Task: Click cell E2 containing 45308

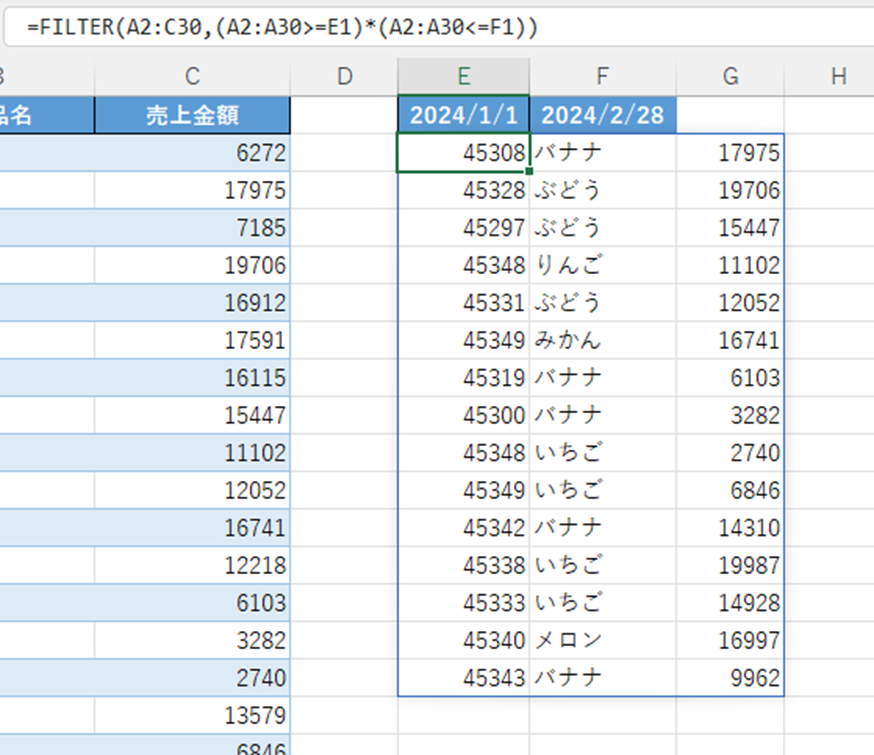Action: [463, 153]
